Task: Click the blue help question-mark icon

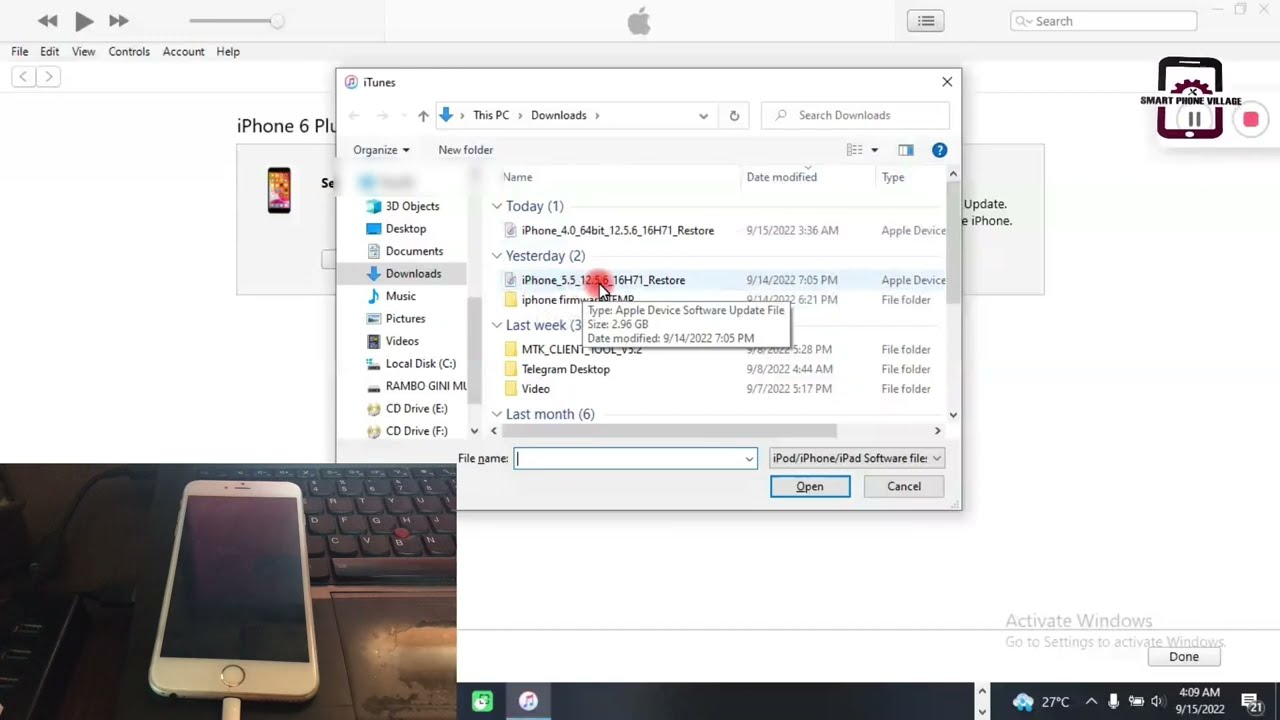Action: pyautogui.click(x=939, y=150)
